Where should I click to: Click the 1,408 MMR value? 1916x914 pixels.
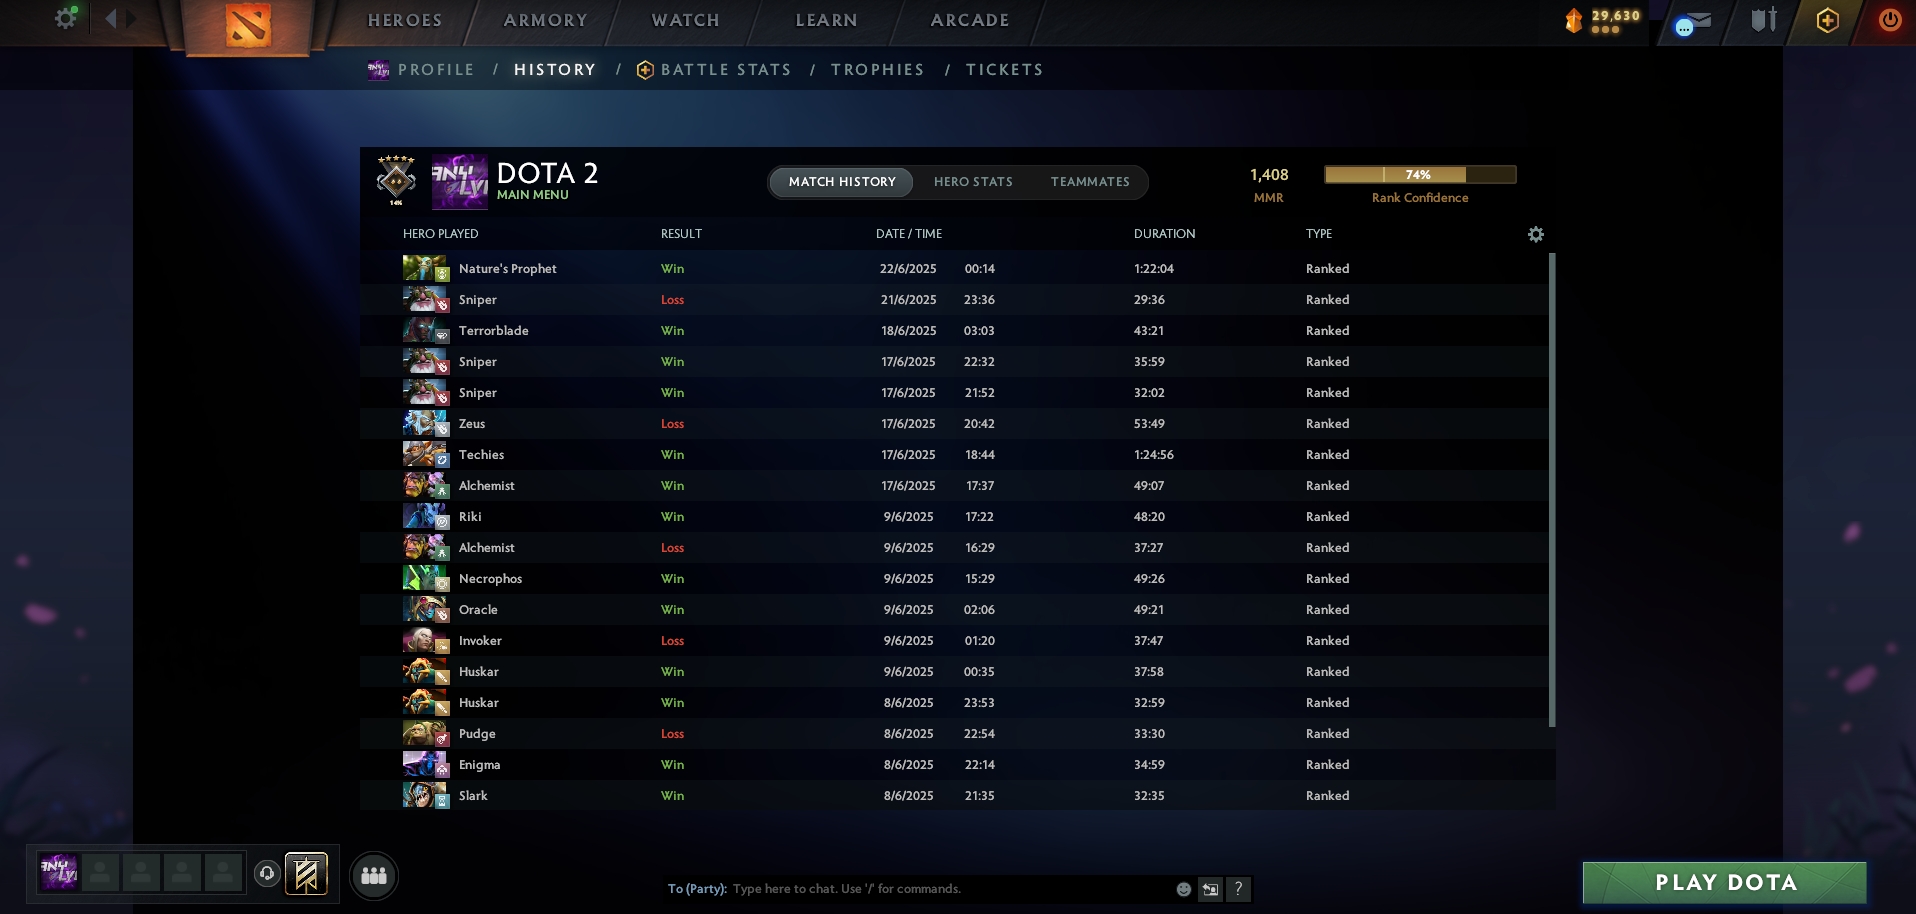[x=1269, y=174]
